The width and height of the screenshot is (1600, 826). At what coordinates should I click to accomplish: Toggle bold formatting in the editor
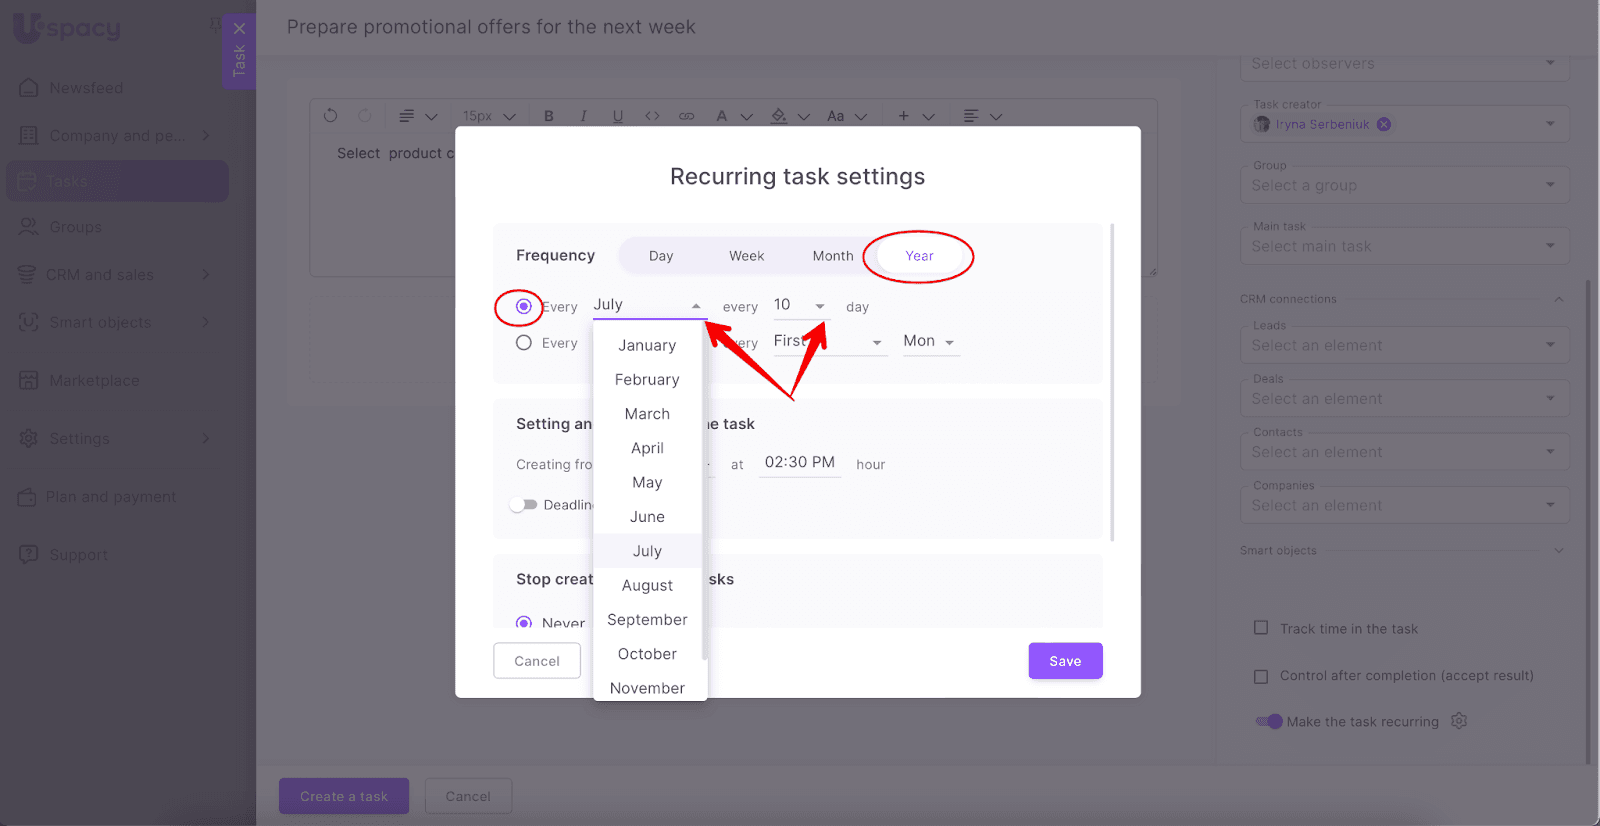549,116
